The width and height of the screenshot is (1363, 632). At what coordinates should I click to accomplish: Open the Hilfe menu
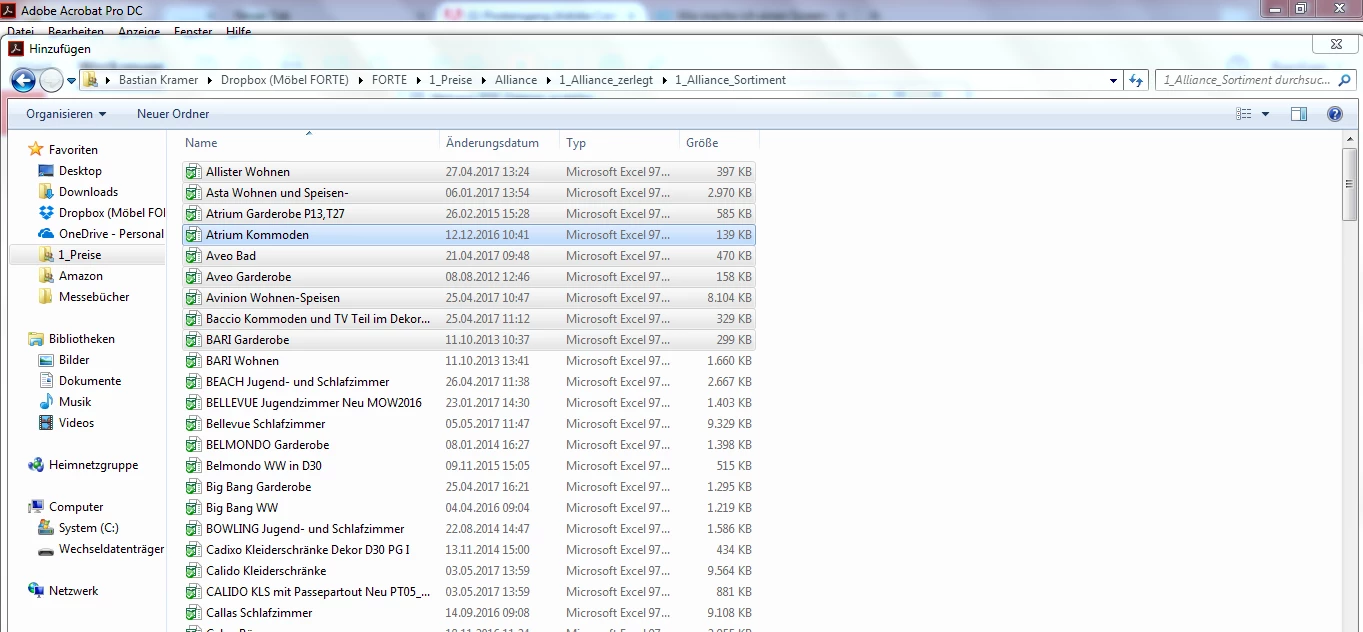pyautogui.click(x=239, y=32)
